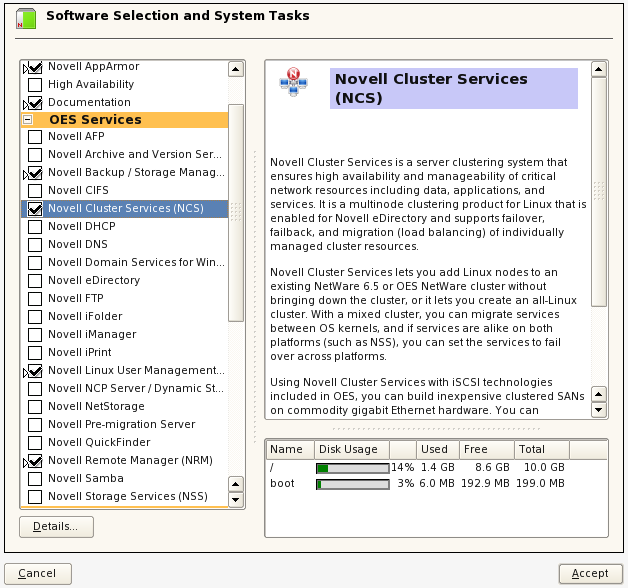Viewport: 628px width, 588px height.
Task: Check Novell NCP Server / Dynamic Storage box
Action: pos(35,389)
